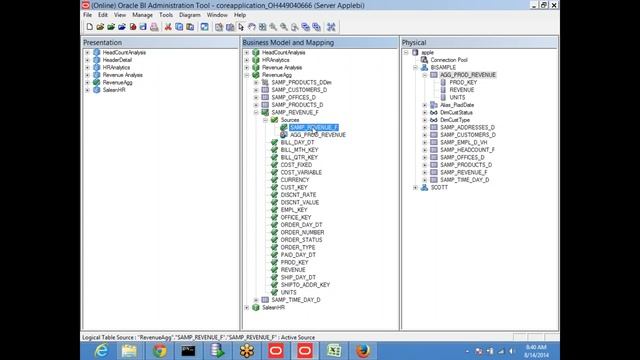
Task: Select the SHIPTO_ADDR_KEY logical column
Action: [305, 284]
